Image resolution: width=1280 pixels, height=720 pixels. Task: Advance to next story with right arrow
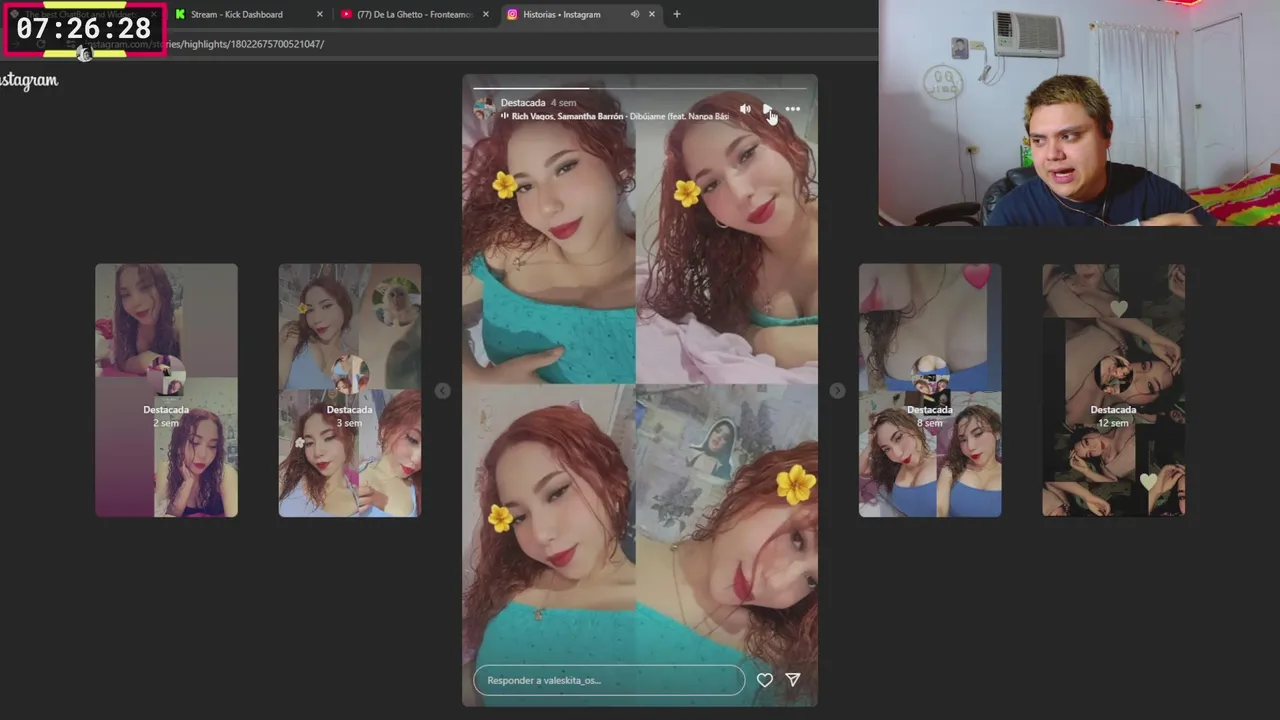(837, 391)
